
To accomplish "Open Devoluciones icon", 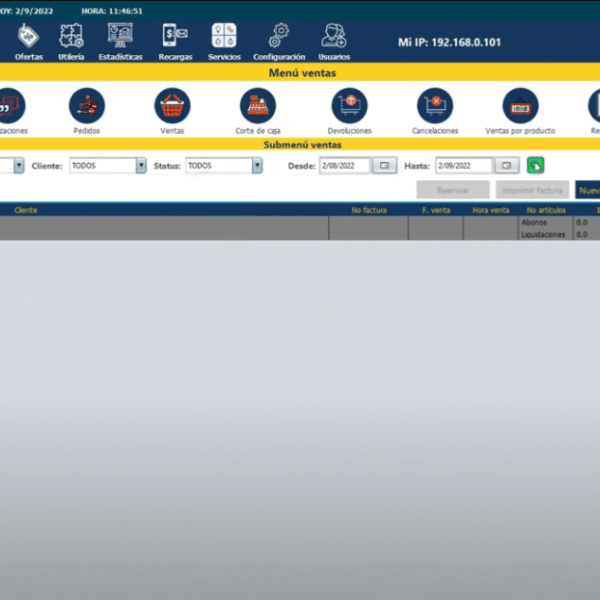I will [349, 105].
